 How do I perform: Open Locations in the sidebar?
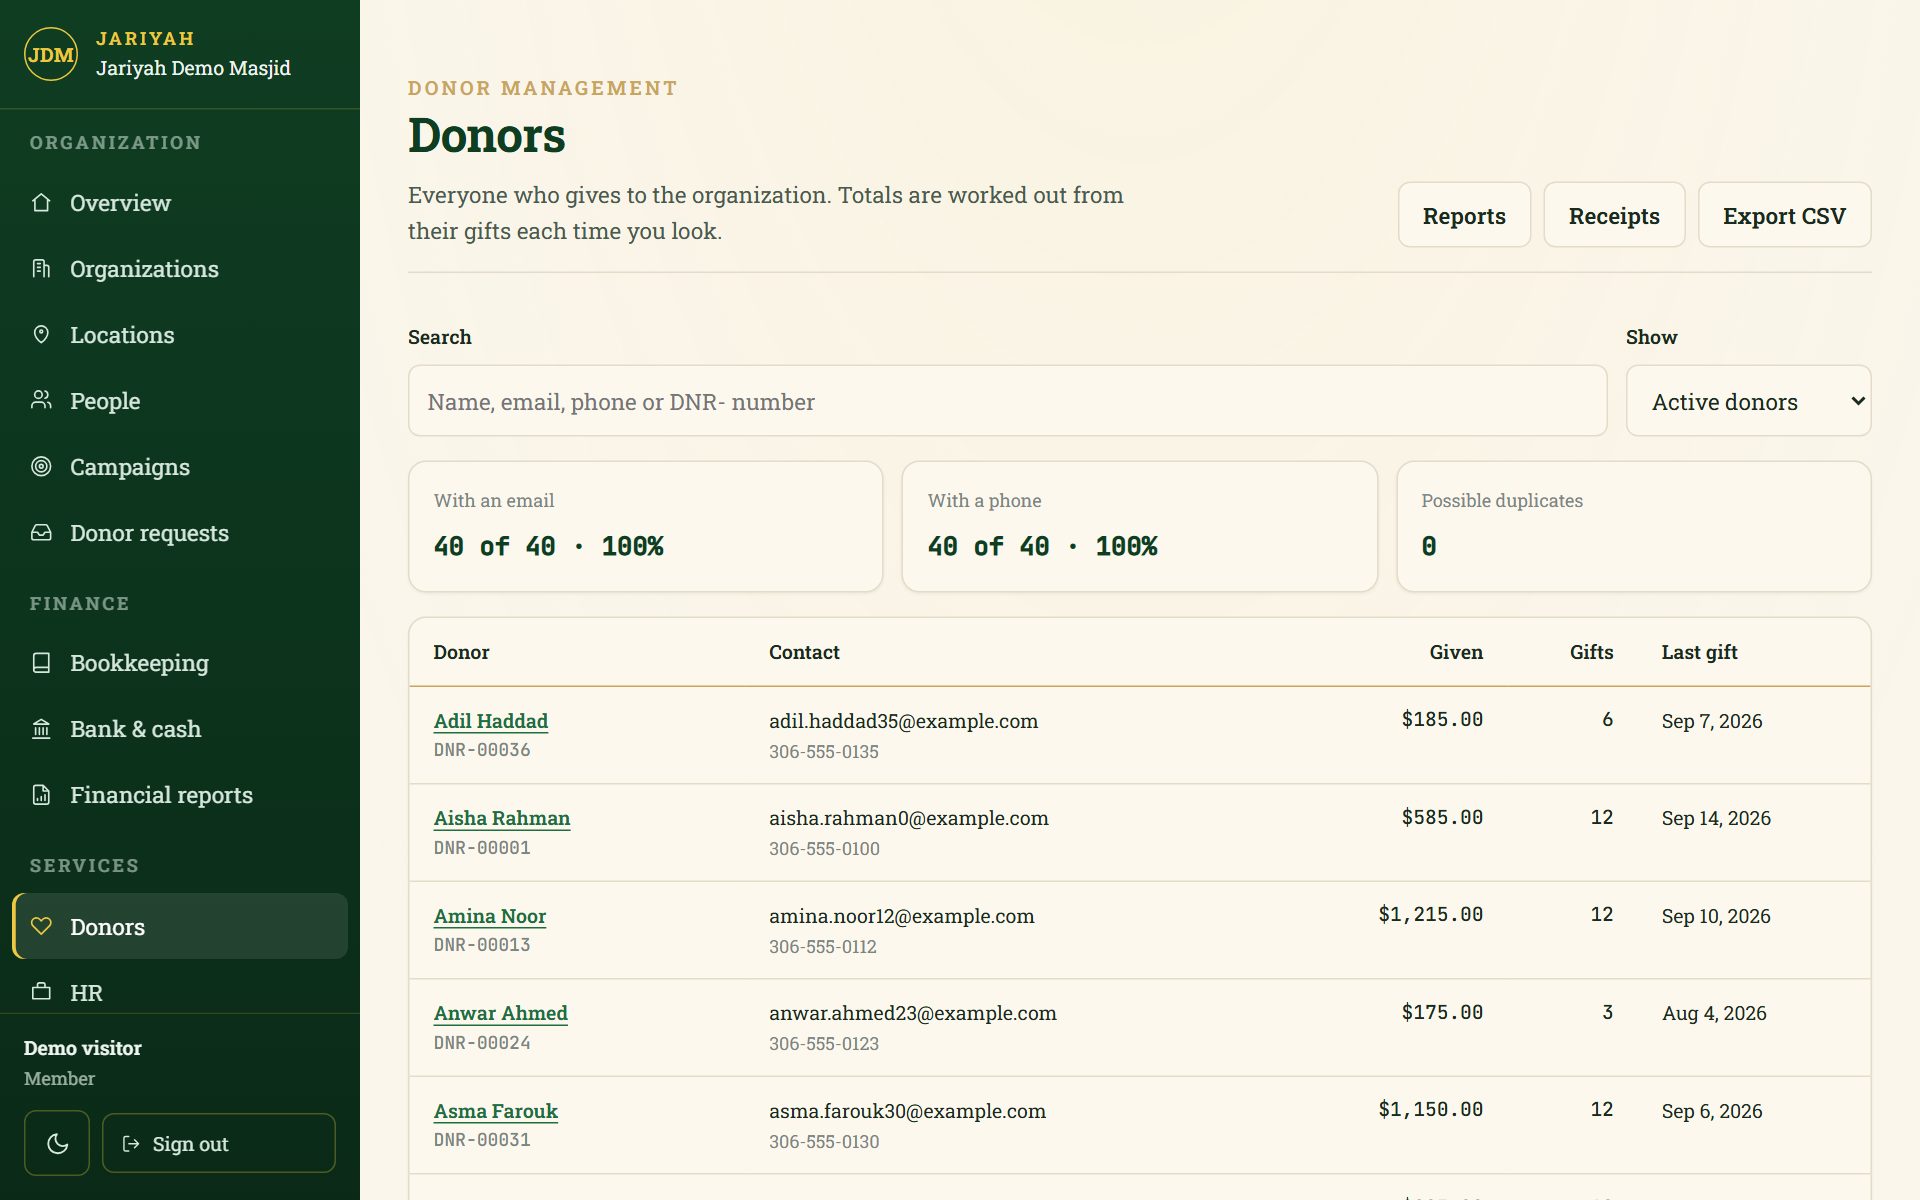point(180,335)
